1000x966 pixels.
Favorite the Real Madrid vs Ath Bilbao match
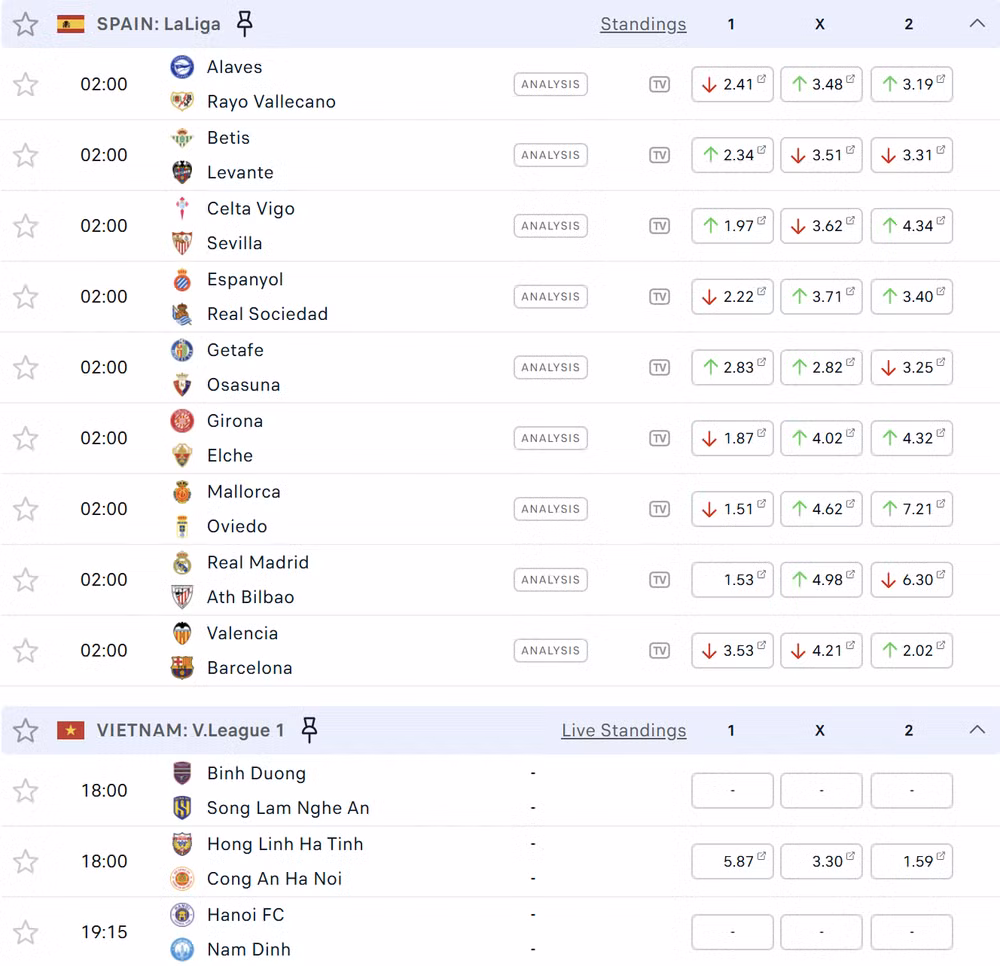pos(26,580)
